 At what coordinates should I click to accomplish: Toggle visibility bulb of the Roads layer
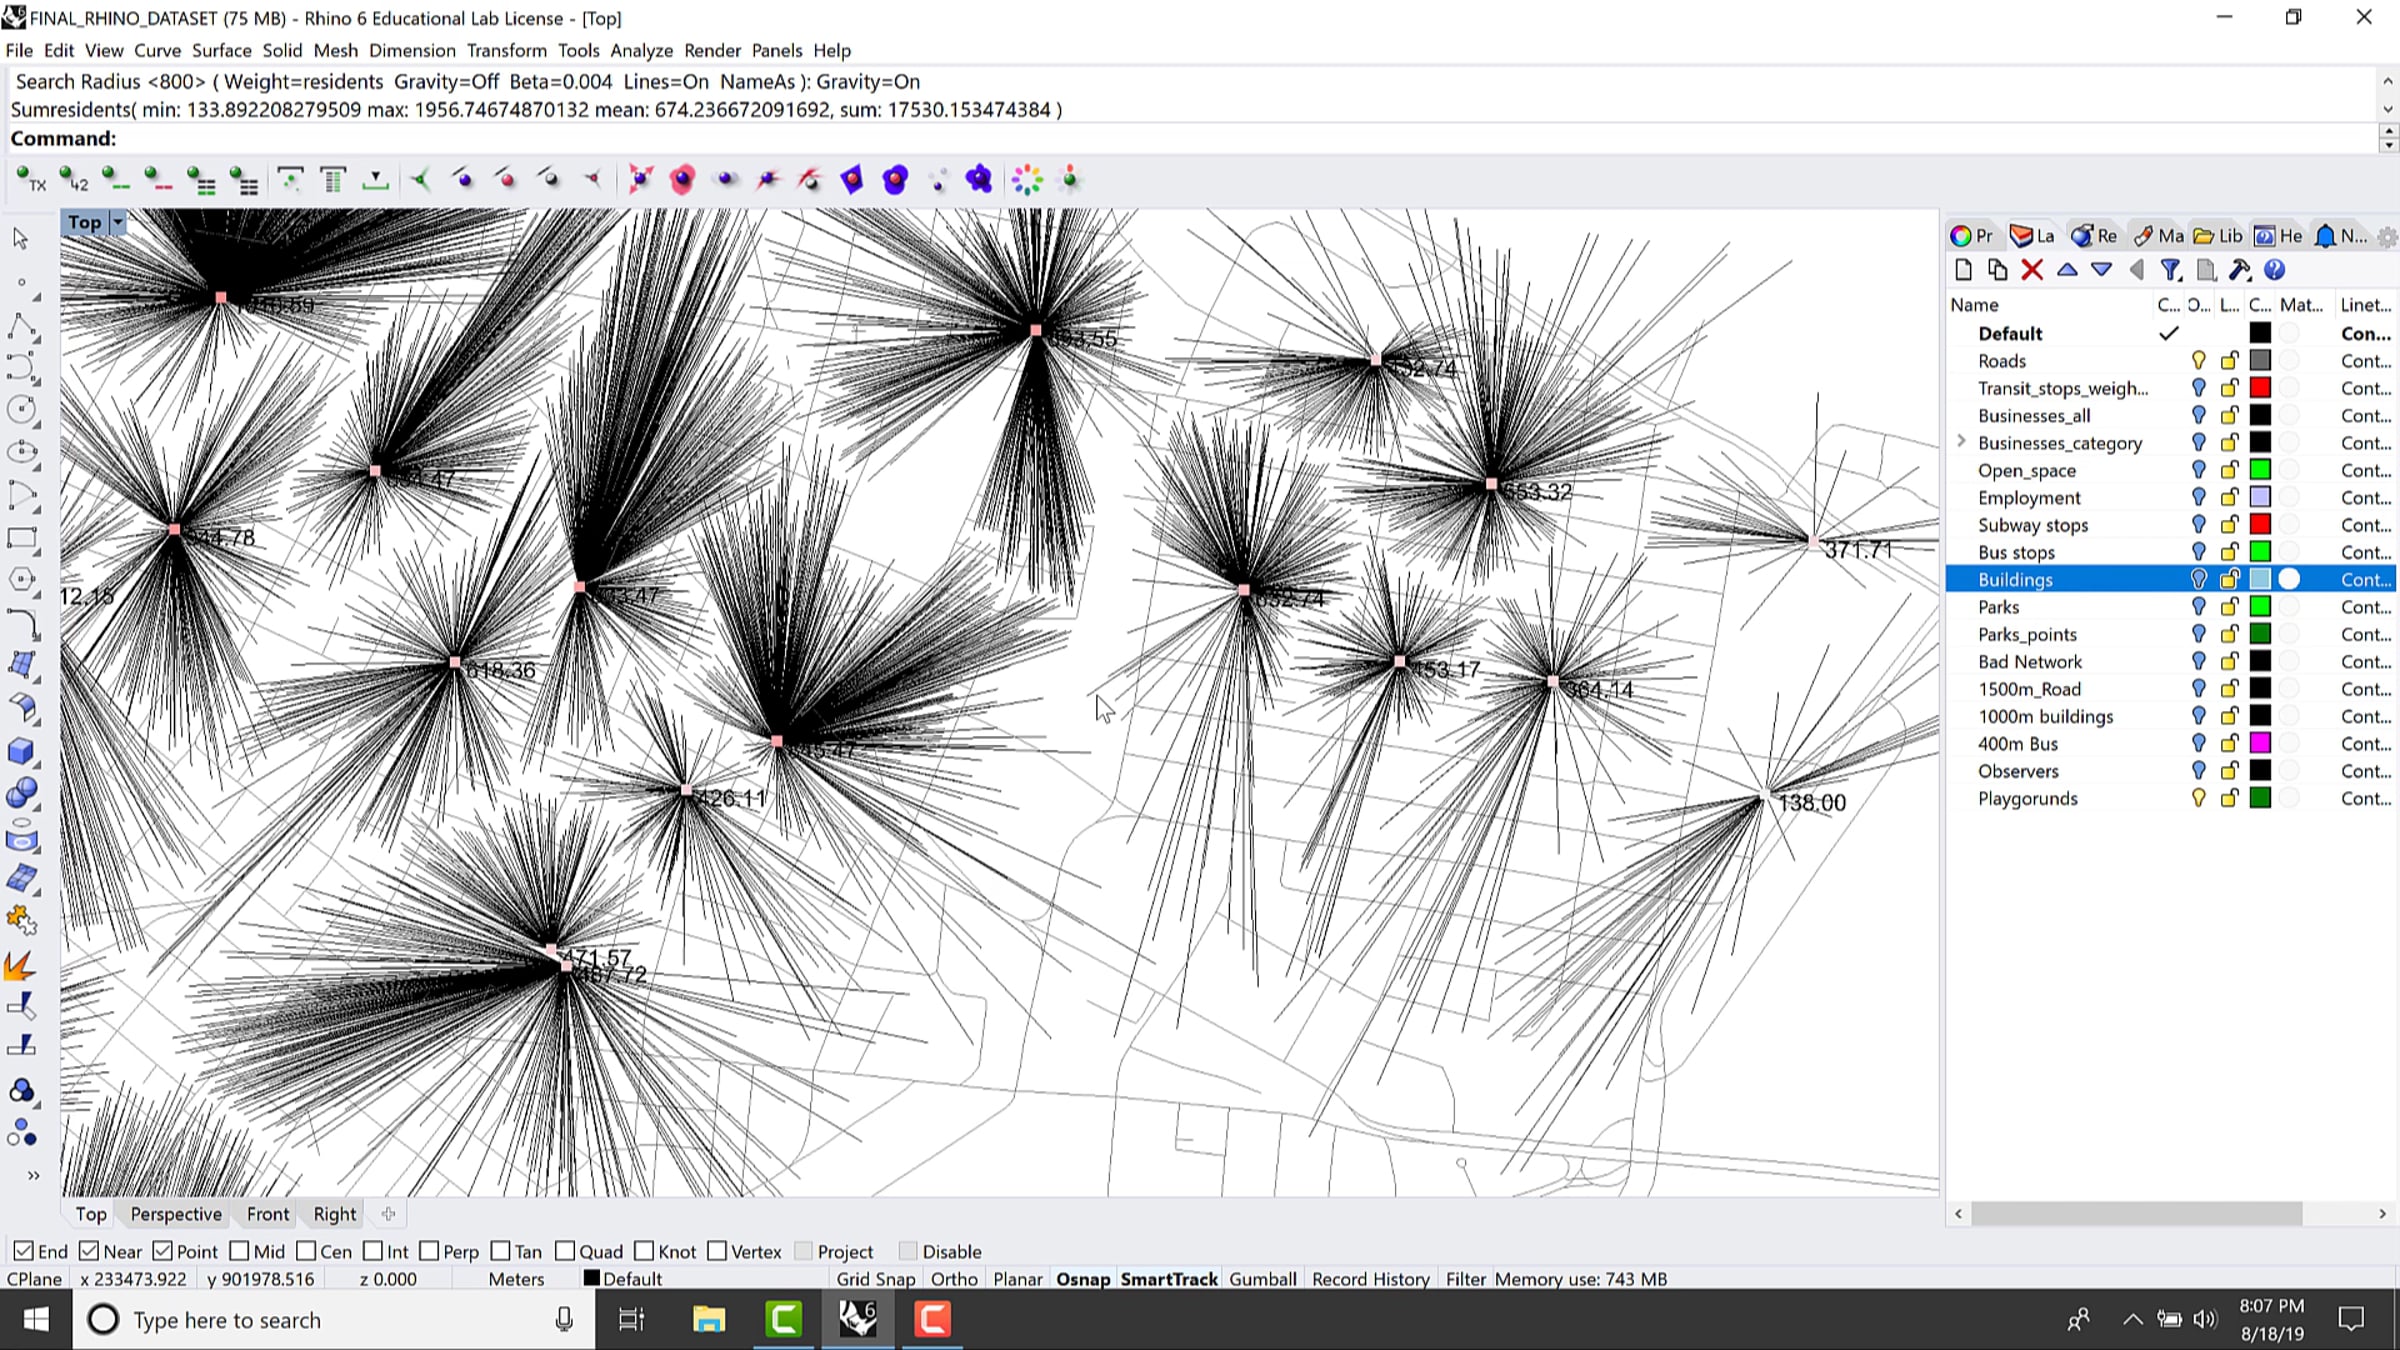[x=2198, y=361]
